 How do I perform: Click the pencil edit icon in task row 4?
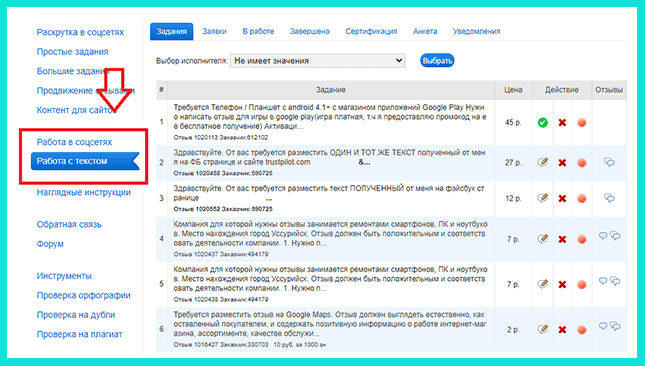point(543,239)
